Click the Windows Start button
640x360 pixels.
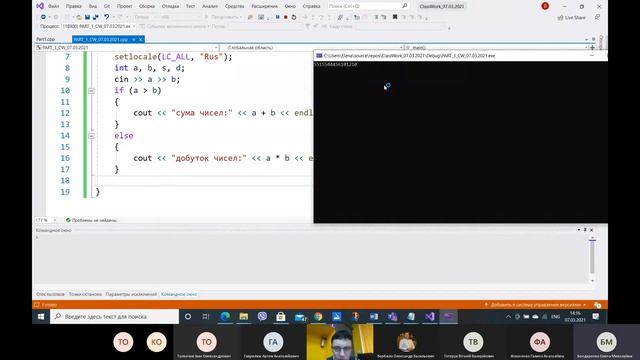point(41,316)
